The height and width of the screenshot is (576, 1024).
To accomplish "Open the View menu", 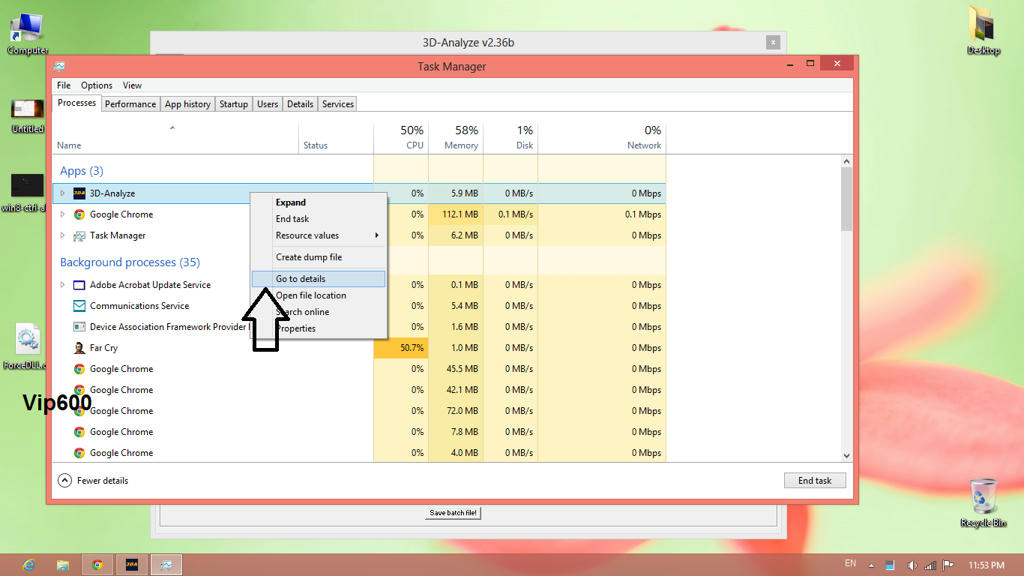I will (x=132, y=86).
